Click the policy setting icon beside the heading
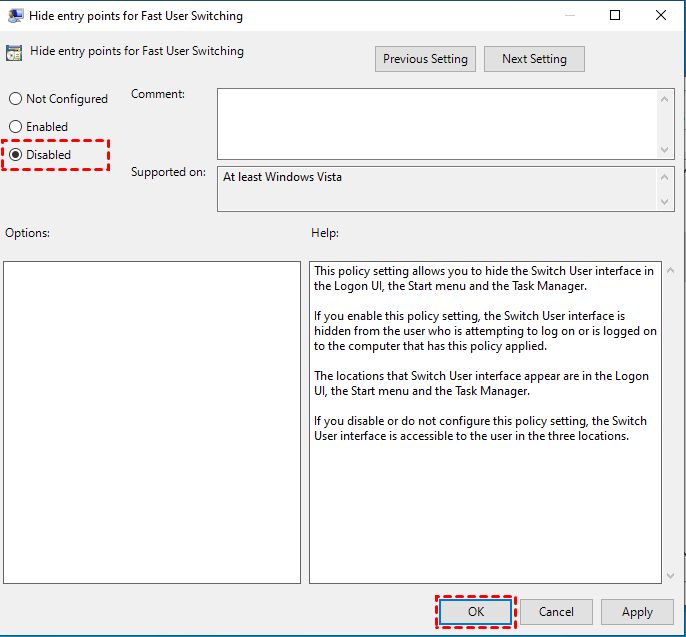Screen dimensions: 686x637 [x=15, y=53]
